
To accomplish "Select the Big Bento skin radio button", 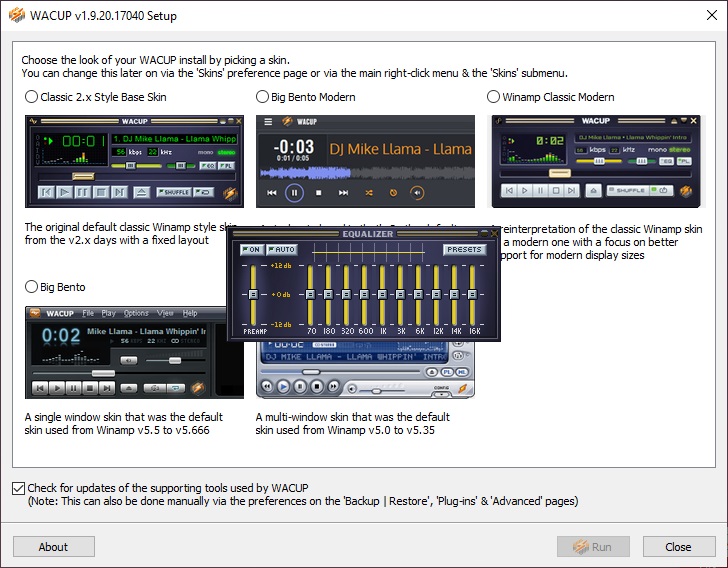I will point(32,287).
